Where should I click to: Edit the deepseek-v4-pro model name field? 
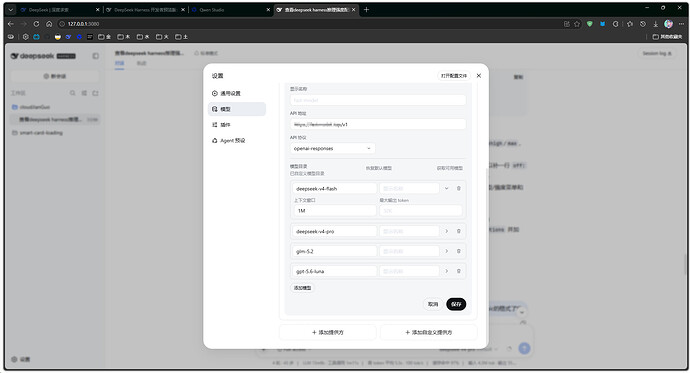click(x=334, y=231)
